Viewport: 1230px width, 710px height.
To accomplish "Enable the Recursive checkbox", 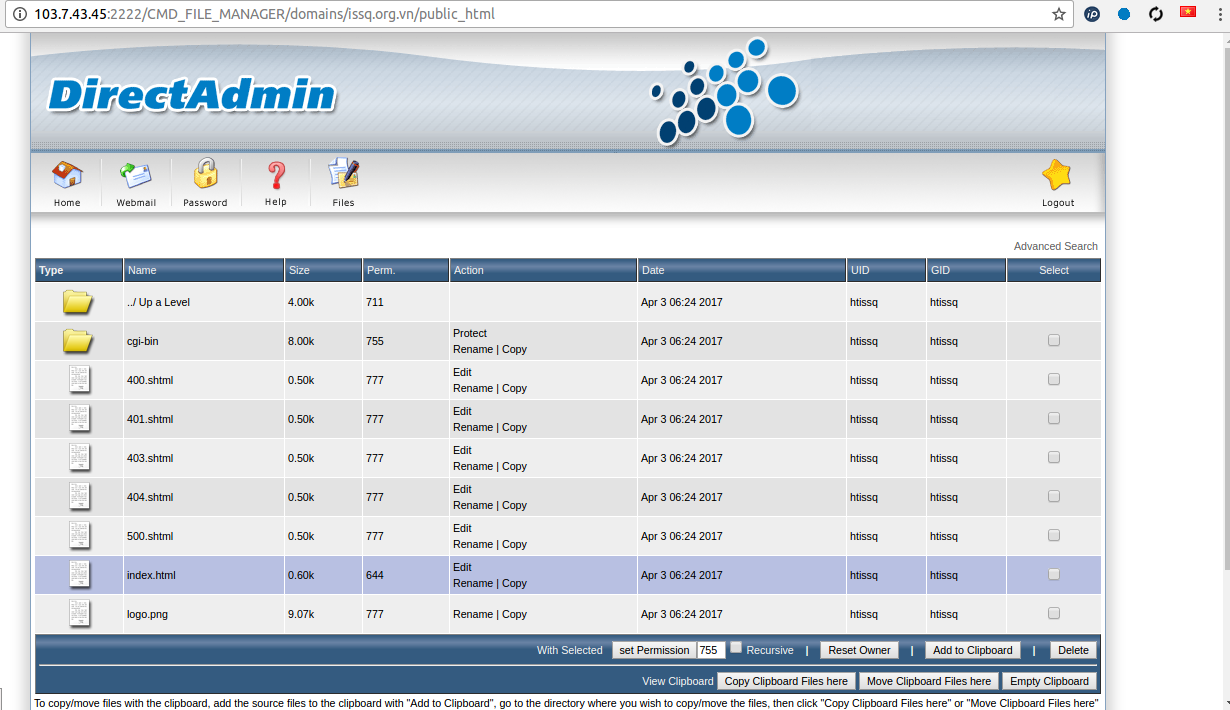I will 736,647.
